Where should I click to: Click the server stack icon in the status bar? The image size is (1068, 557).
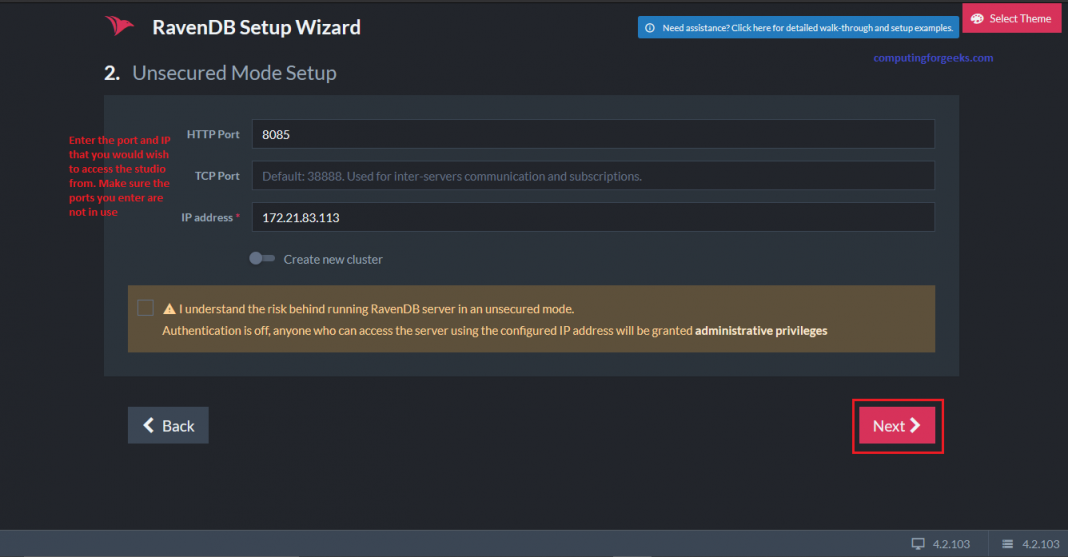tap(1007, 544)
